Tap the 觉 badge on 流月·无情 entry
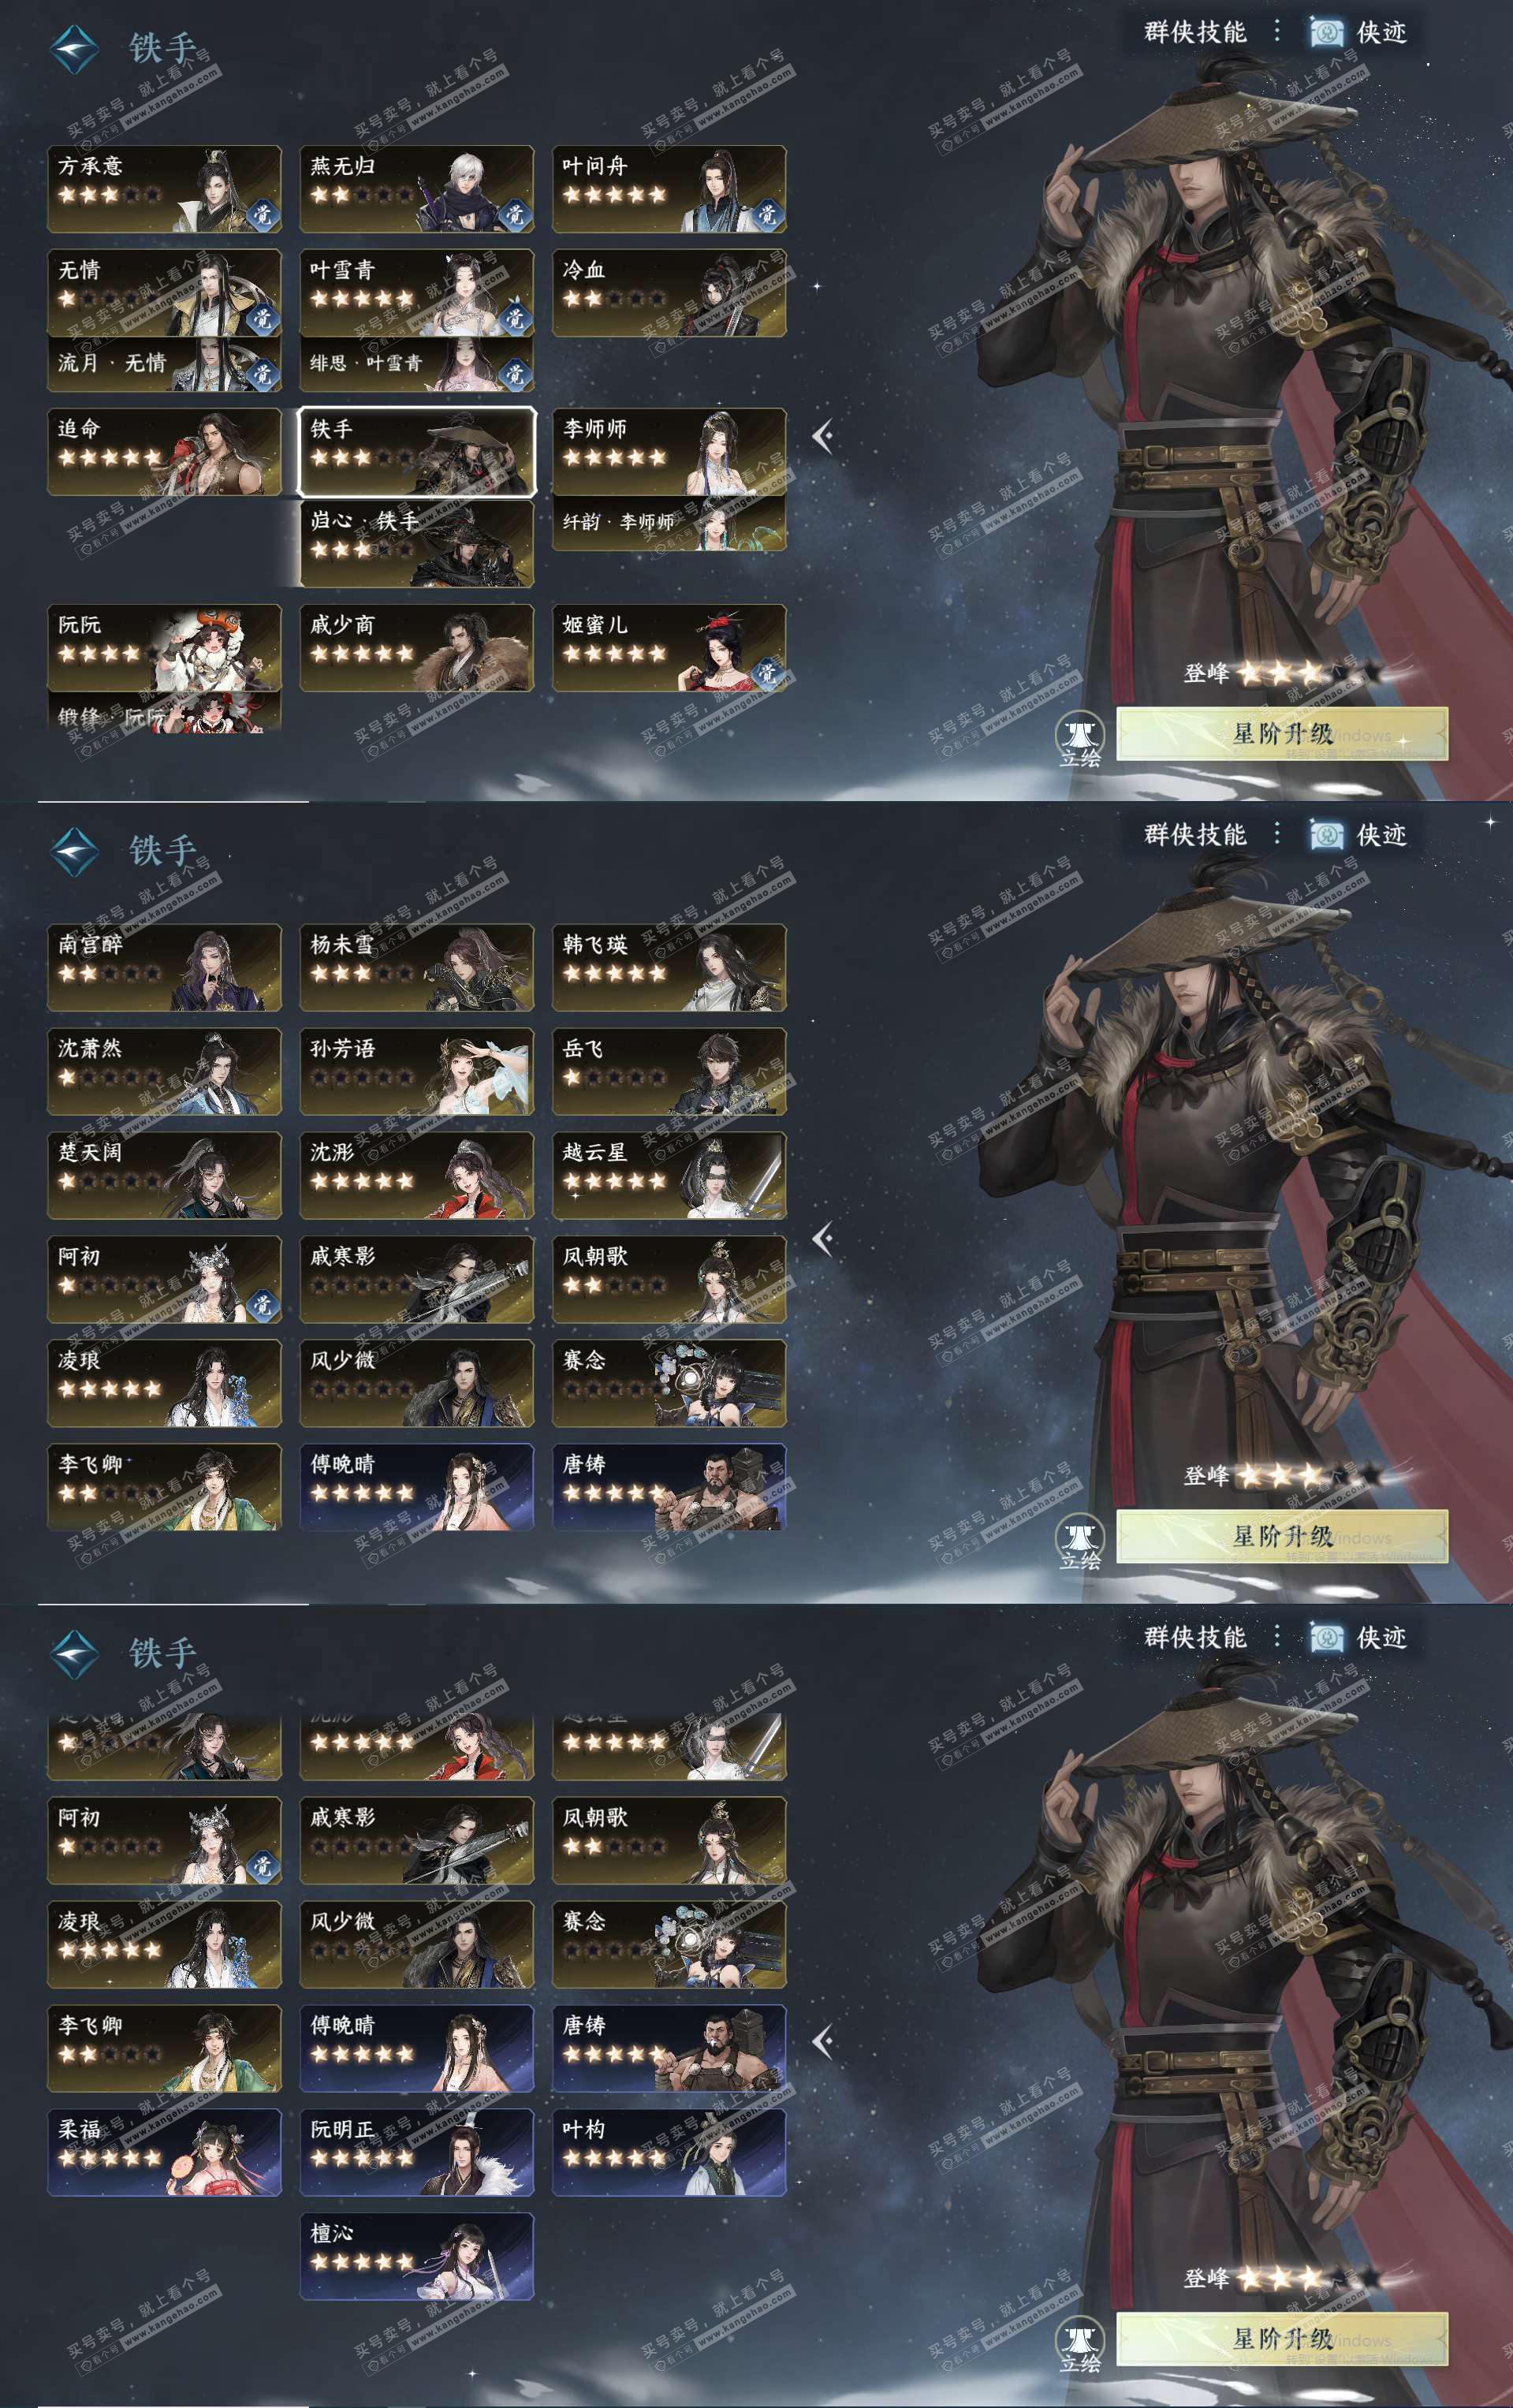1513x2408 pixels. click(262, 373)
